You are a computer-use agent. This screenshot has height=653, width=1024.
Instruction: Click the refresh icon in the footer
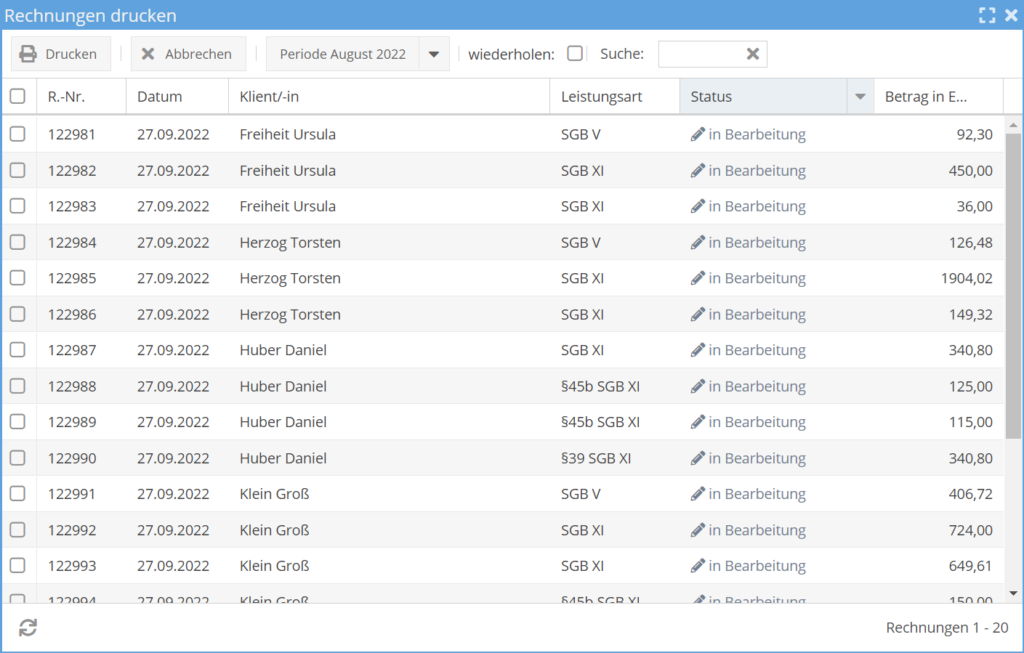click(x=28, y=627)
